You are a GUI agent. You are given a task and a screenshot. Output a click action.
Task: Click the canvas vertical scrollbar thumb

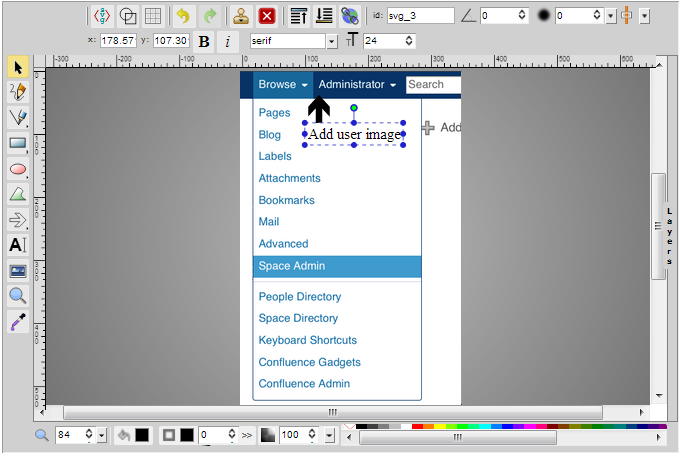click(x=658, y=226)
